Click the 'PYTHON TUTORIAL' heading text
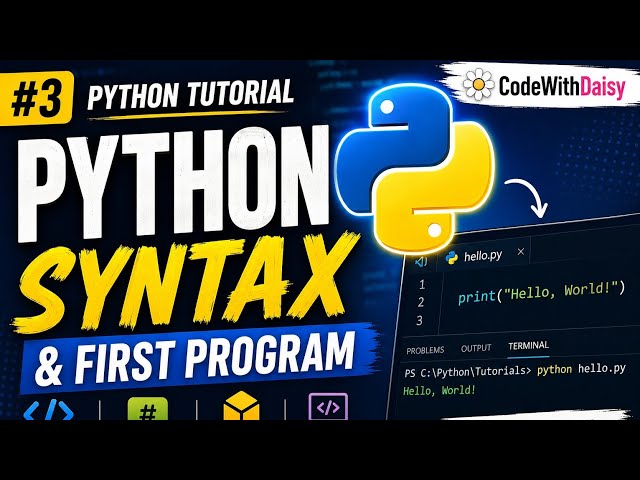The image size is (640, 480). click(x=191, y=95)
